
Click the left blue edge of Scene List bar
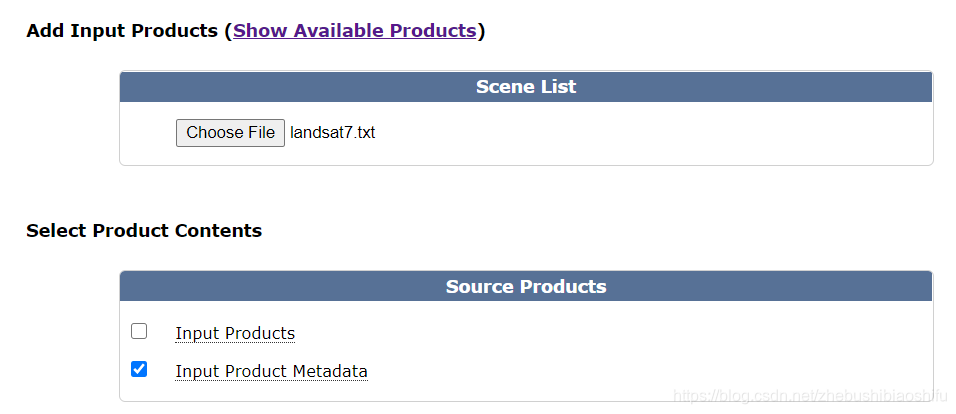coord(135,87)
